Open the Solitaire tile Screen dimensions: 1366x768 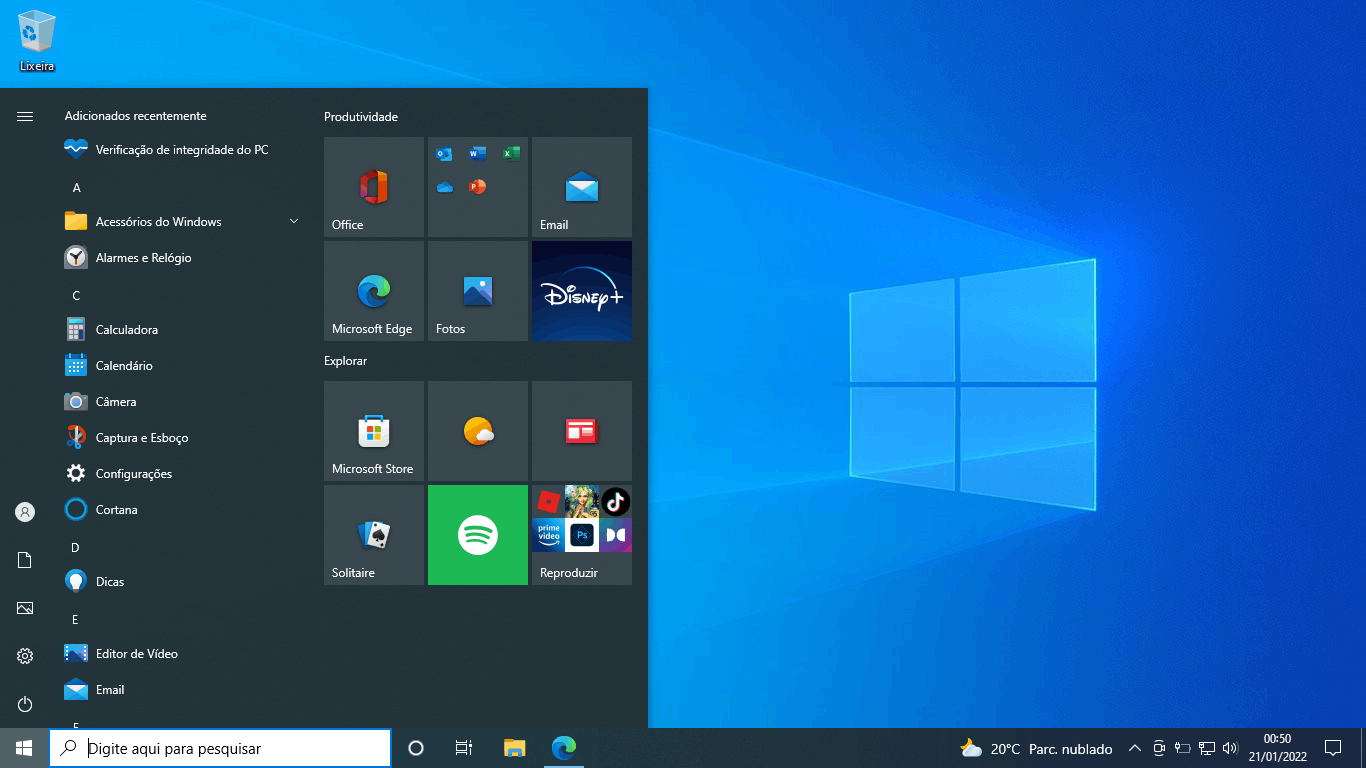[374, 535]
